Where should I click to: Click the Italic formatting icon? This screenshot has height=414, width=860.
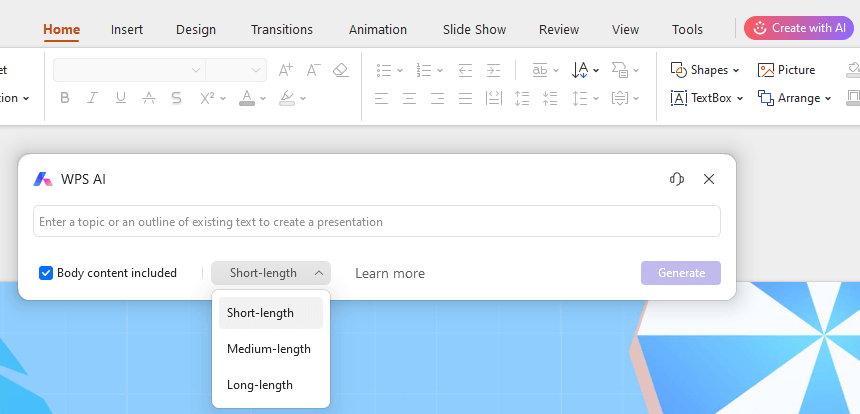[93, 98]
